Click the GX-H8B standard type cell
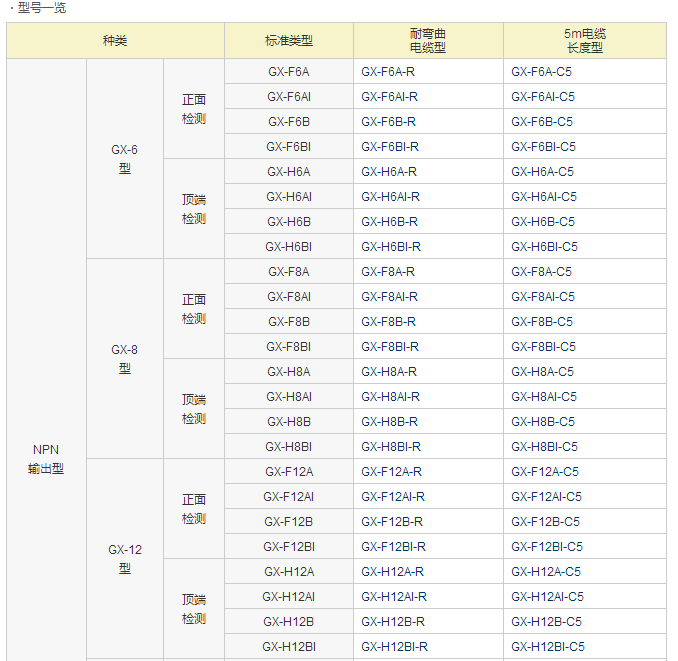 [288, 422]
